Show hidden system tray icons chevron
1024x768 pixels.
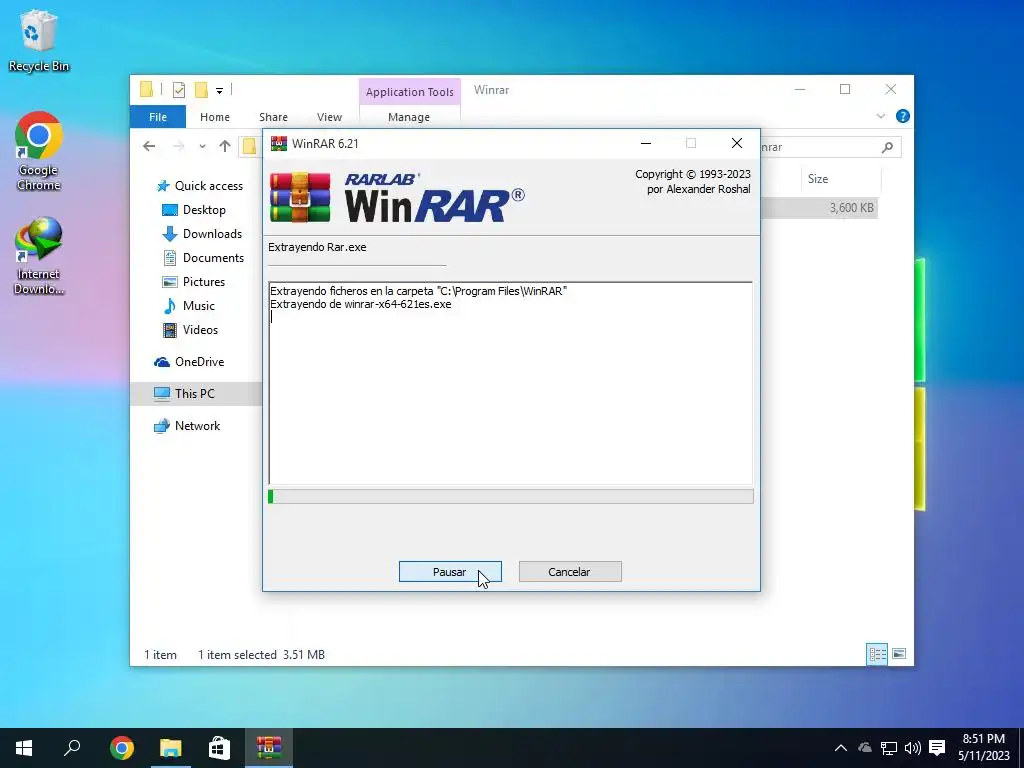tap(840, 748)
